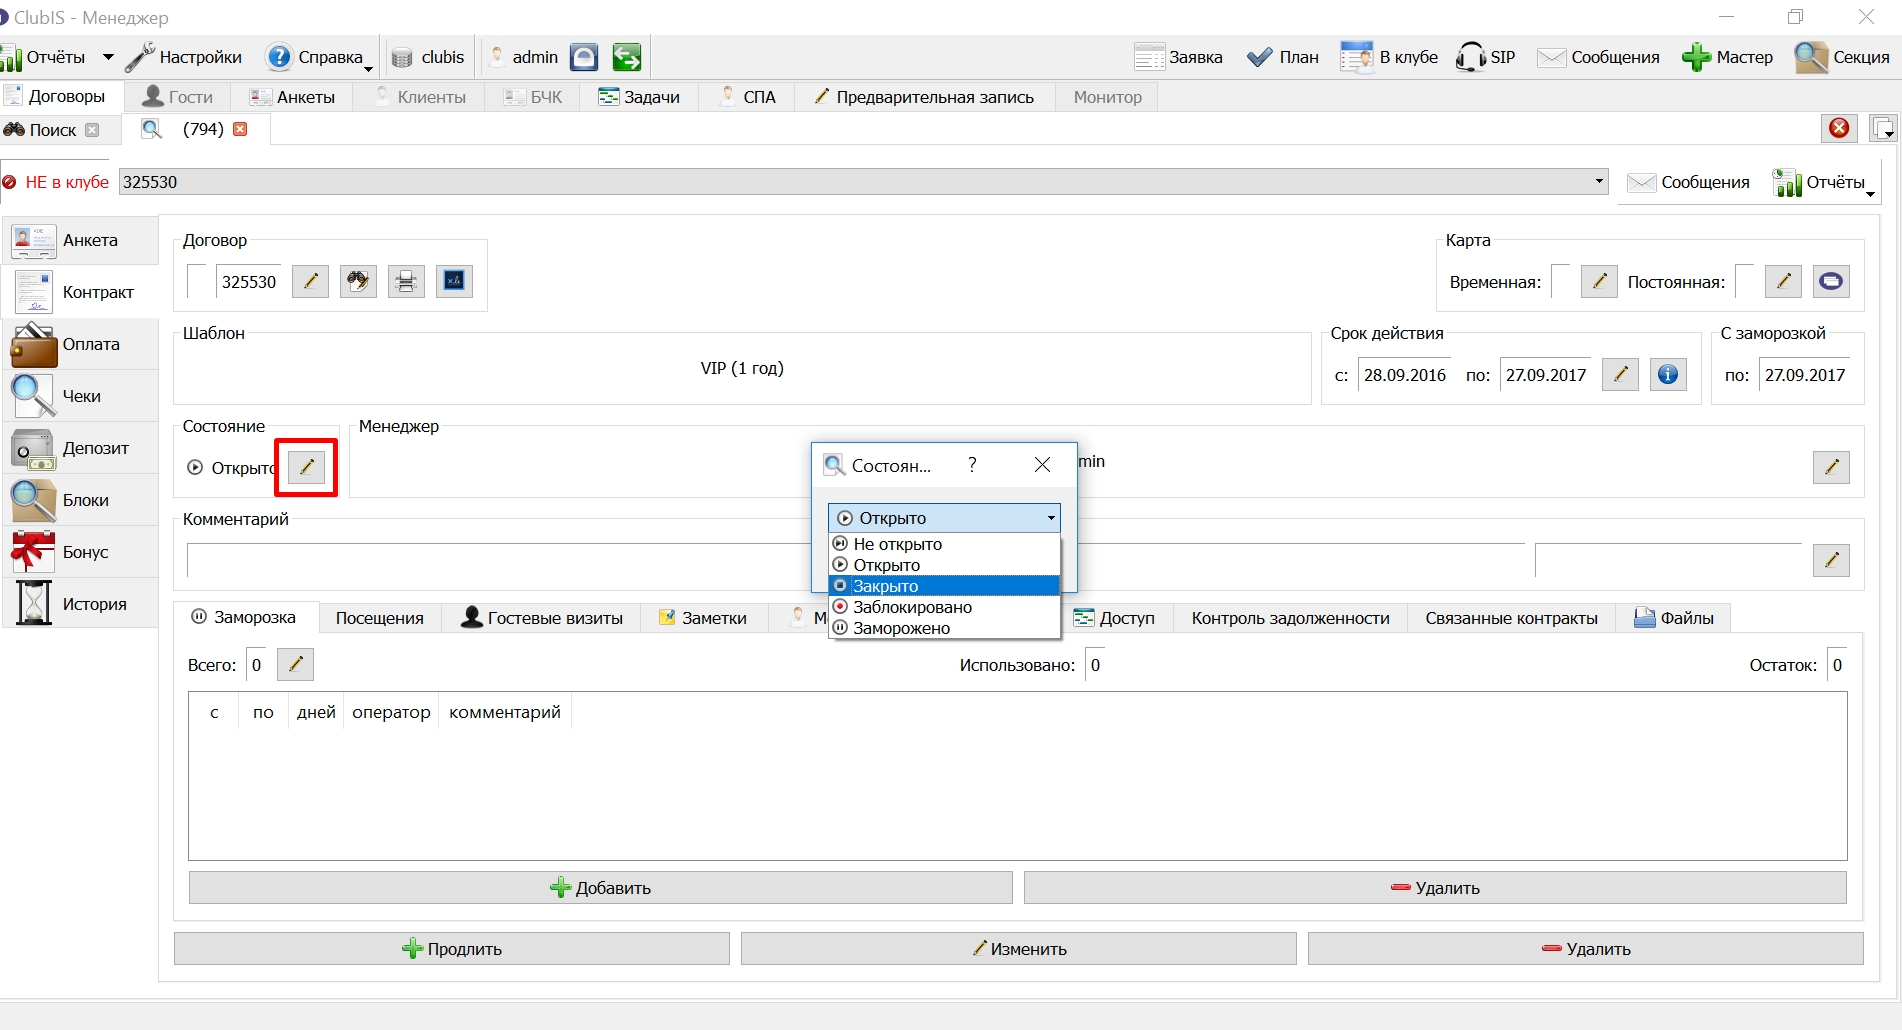Click the Добавить freeze button

[600, 888]
